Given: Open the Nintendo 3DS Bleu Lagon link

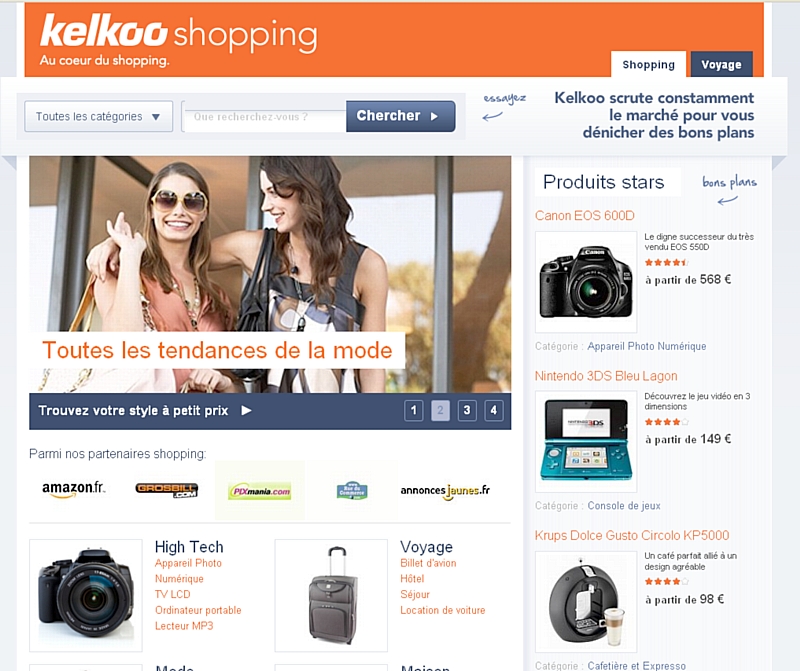Looking at the screenshot, I should click(606, 376).
